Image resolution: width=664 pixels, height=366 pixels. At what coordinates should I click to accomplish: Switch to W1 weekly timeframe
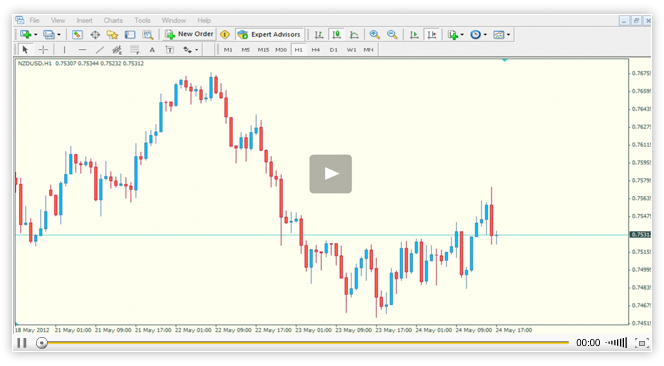click(351, 50)
